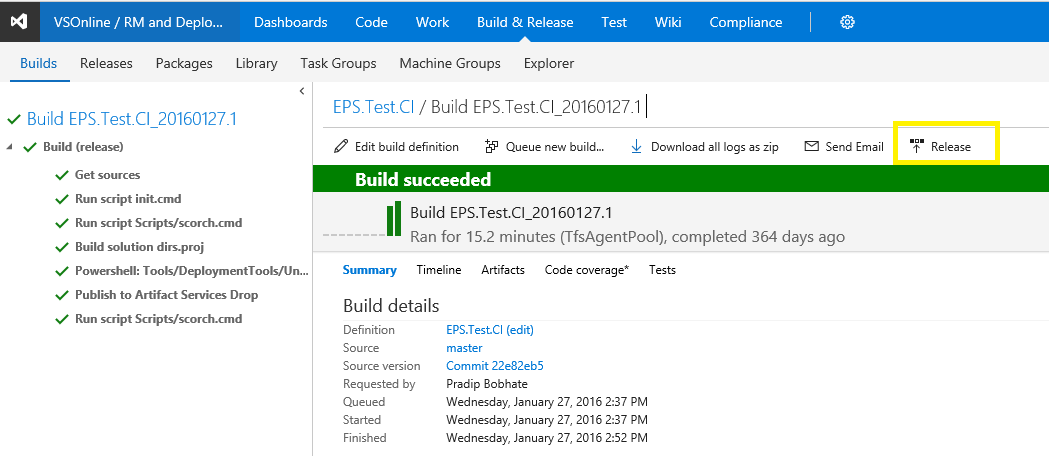Switch to the Timeline tab
The width and height of the screenshot is (1049, 456).
click(439, 270)
